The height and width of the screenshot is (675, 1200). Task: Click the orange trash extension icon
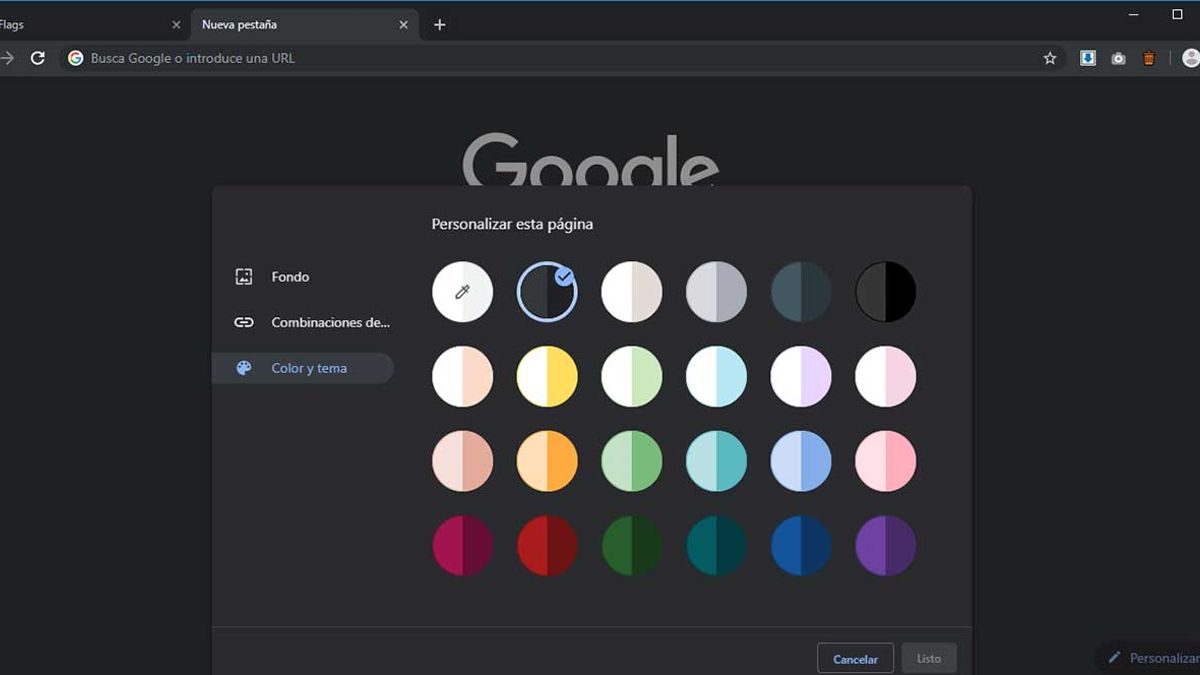tap(1149, 58)
